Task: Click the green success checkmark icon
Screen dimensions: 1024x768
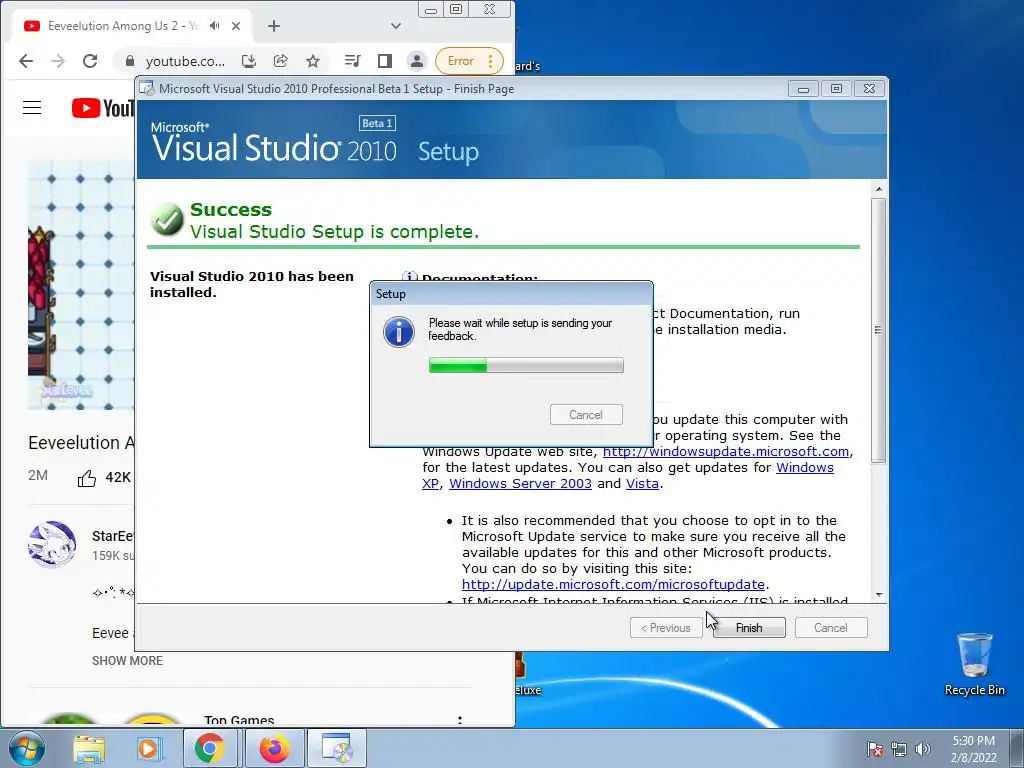Action: coord(167,219)
